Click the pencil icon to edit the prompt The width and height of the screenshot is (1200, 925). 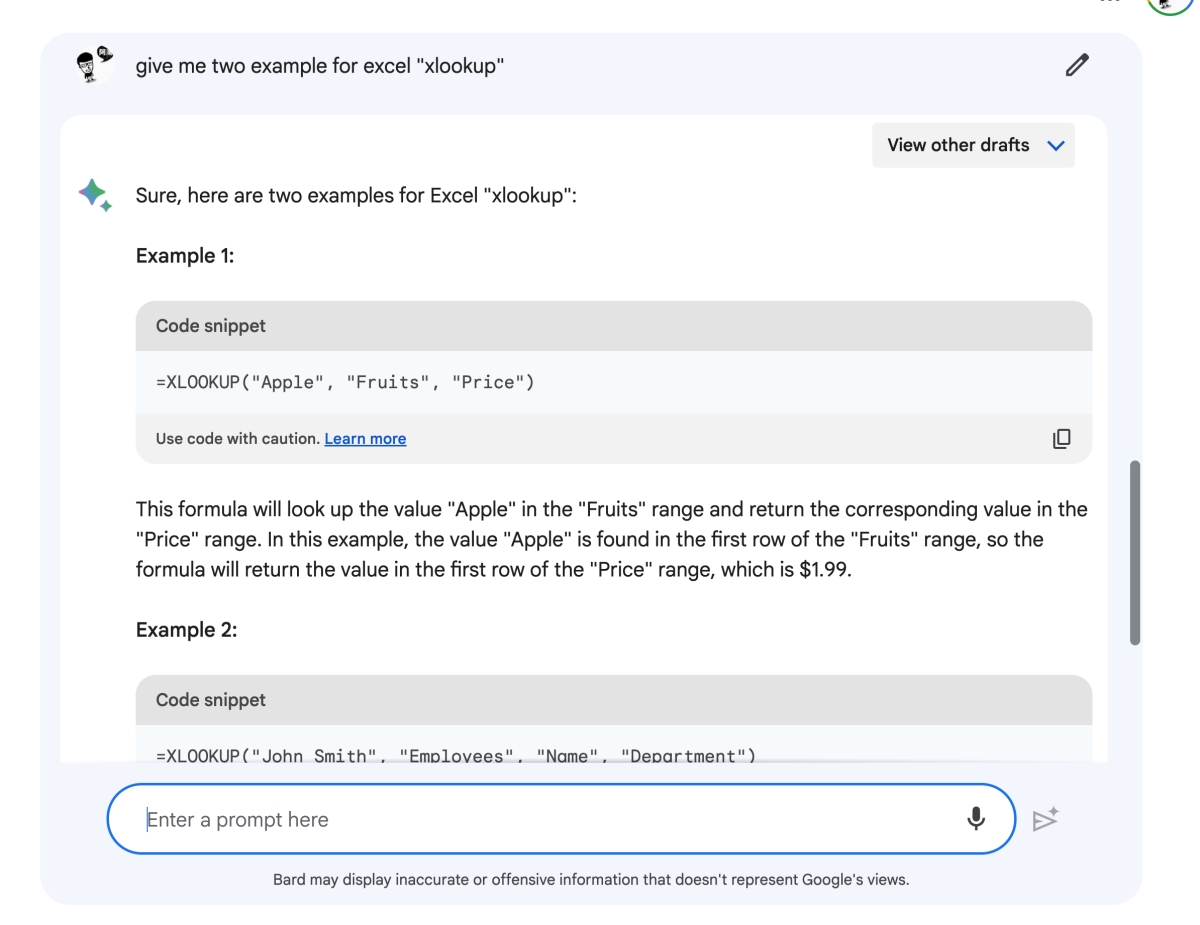1076,66
